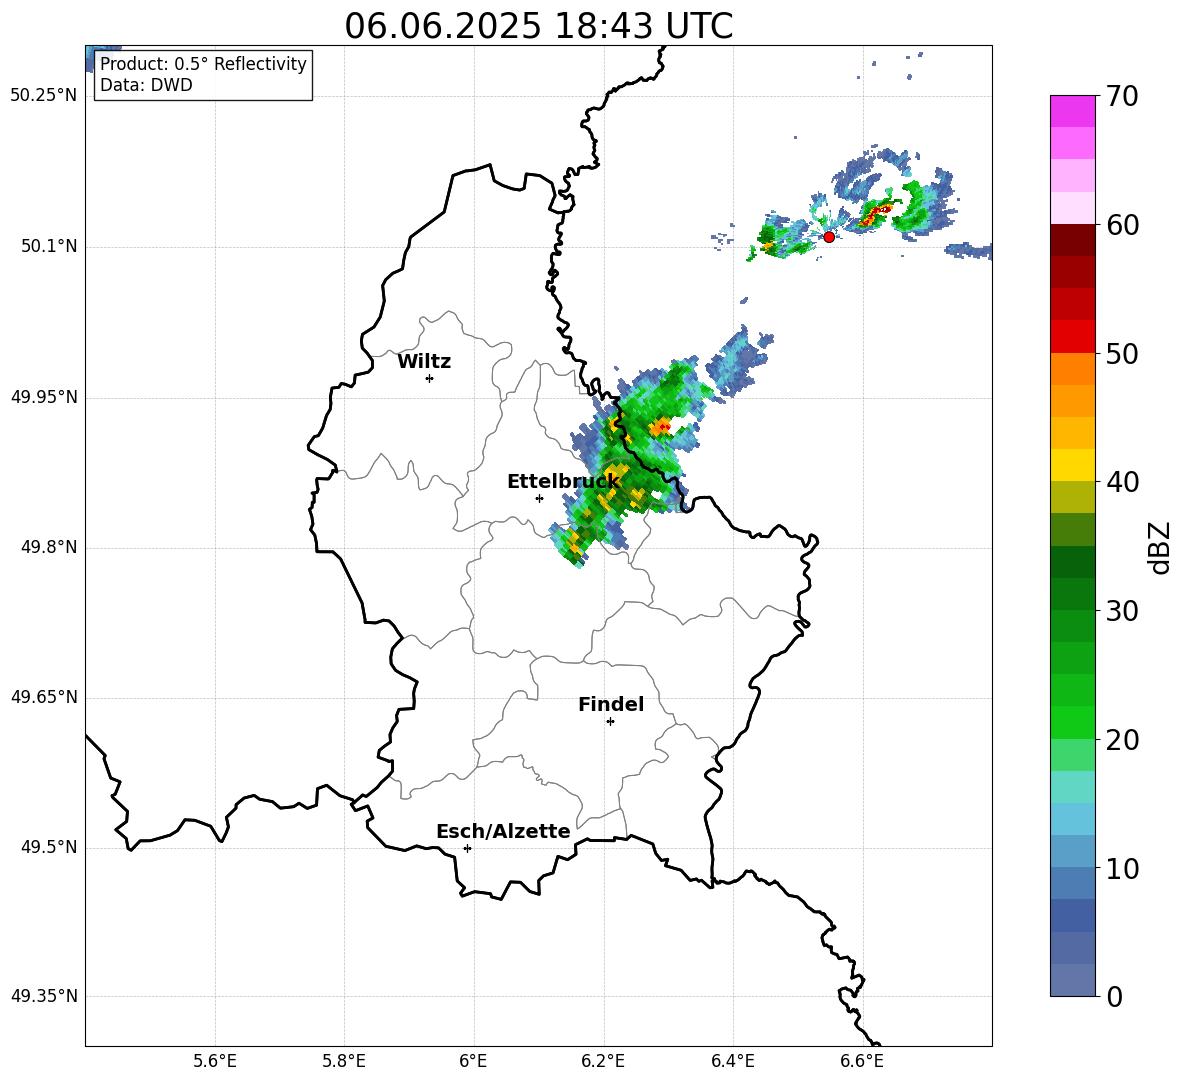
Task: Click the title 06.06.2025 18:43 UTC
Action: point(538,26)
